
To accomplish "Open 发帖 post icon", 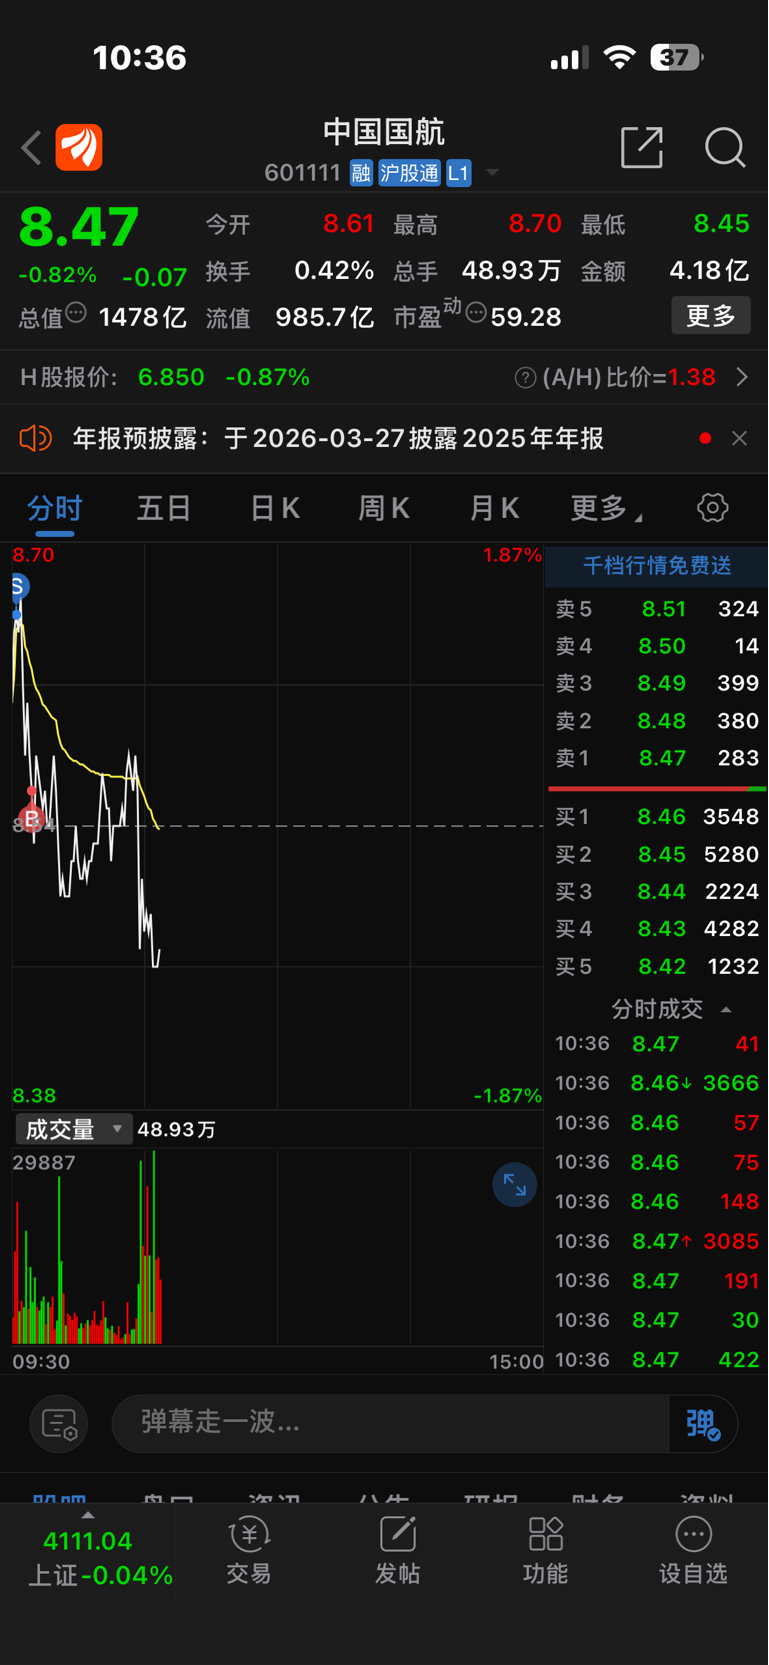I will point(397,1551).
